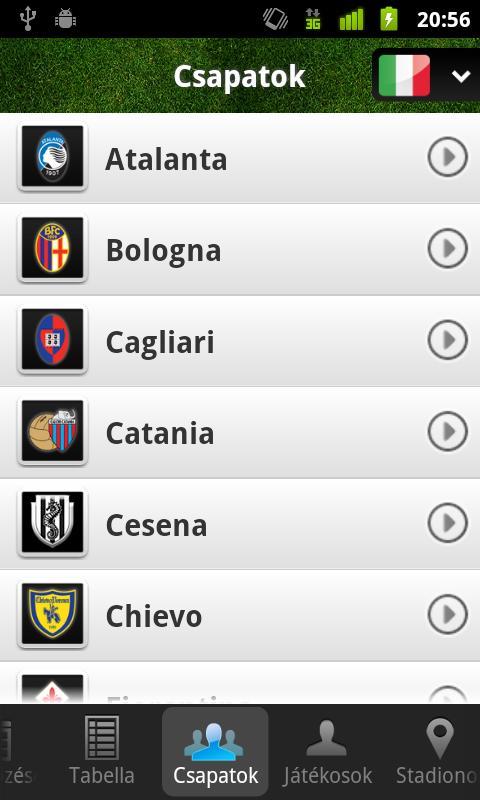Tap the Bologna club crest icon

click(53, 248)
